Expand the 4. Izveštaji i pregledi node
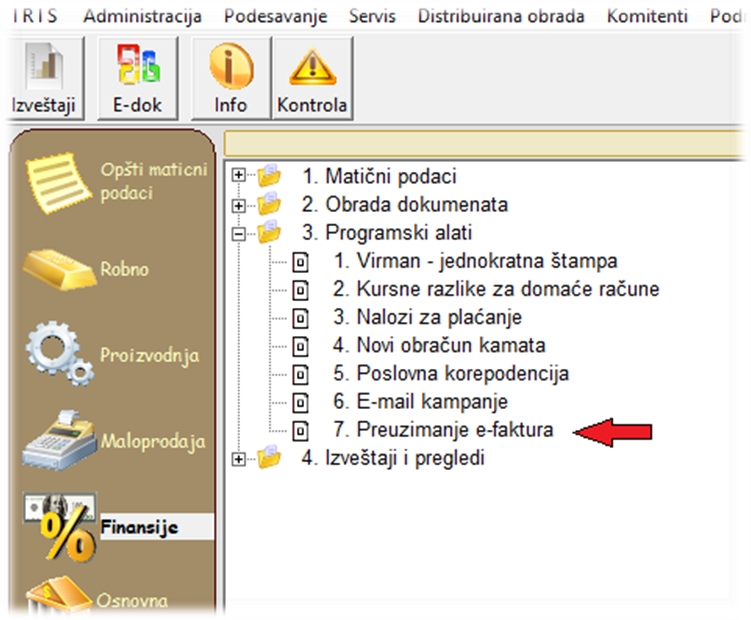Screen dimensions: 751x620 238,459
